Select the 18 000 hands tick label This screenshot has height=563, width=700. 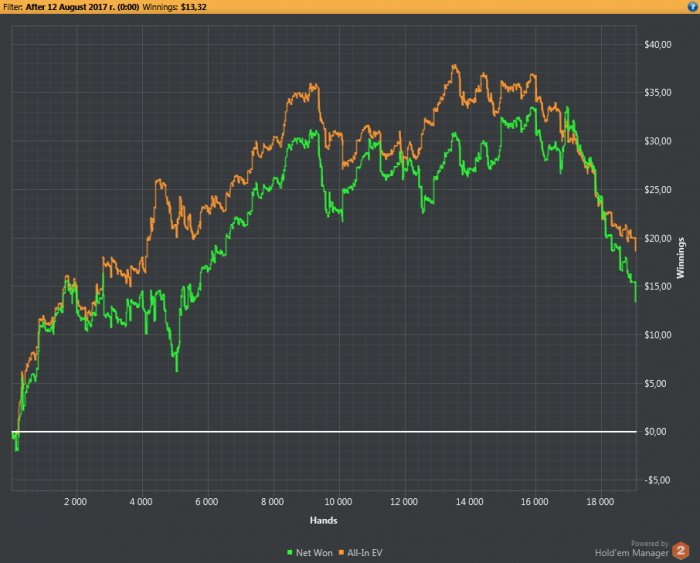[x=600, y=500]
